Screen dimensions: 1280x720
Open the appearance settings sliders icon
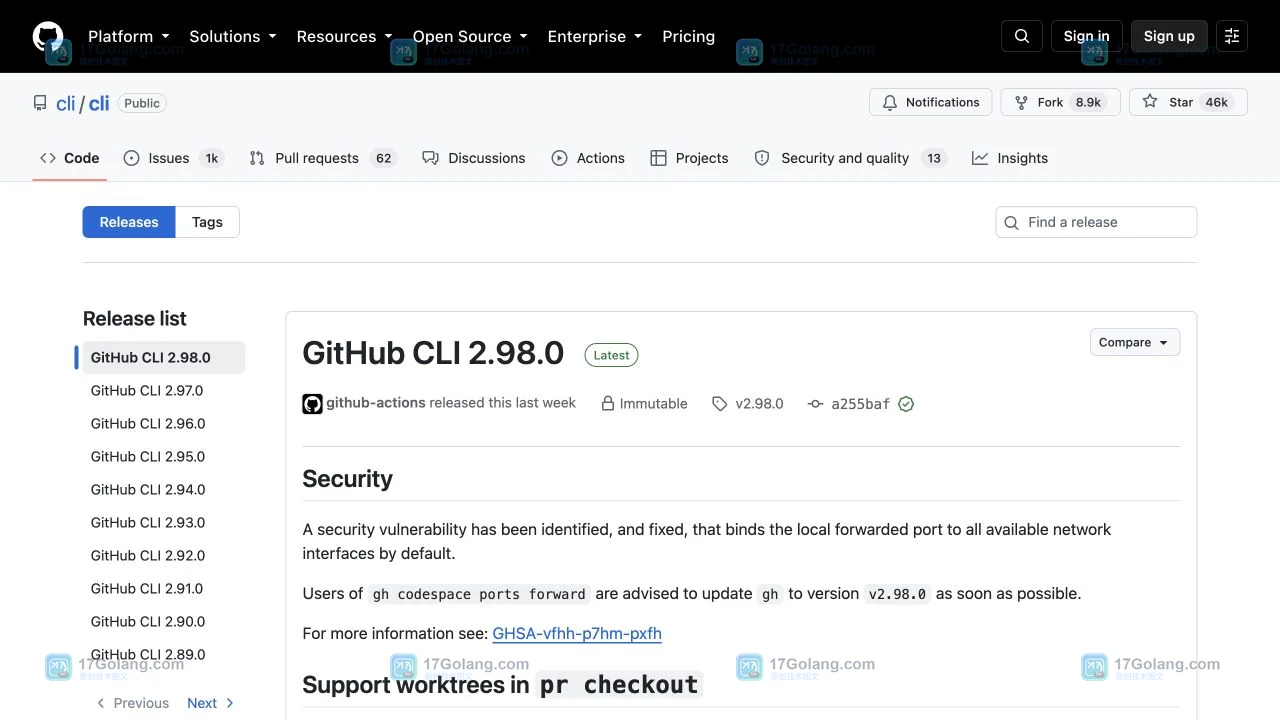click(1232, 36)
